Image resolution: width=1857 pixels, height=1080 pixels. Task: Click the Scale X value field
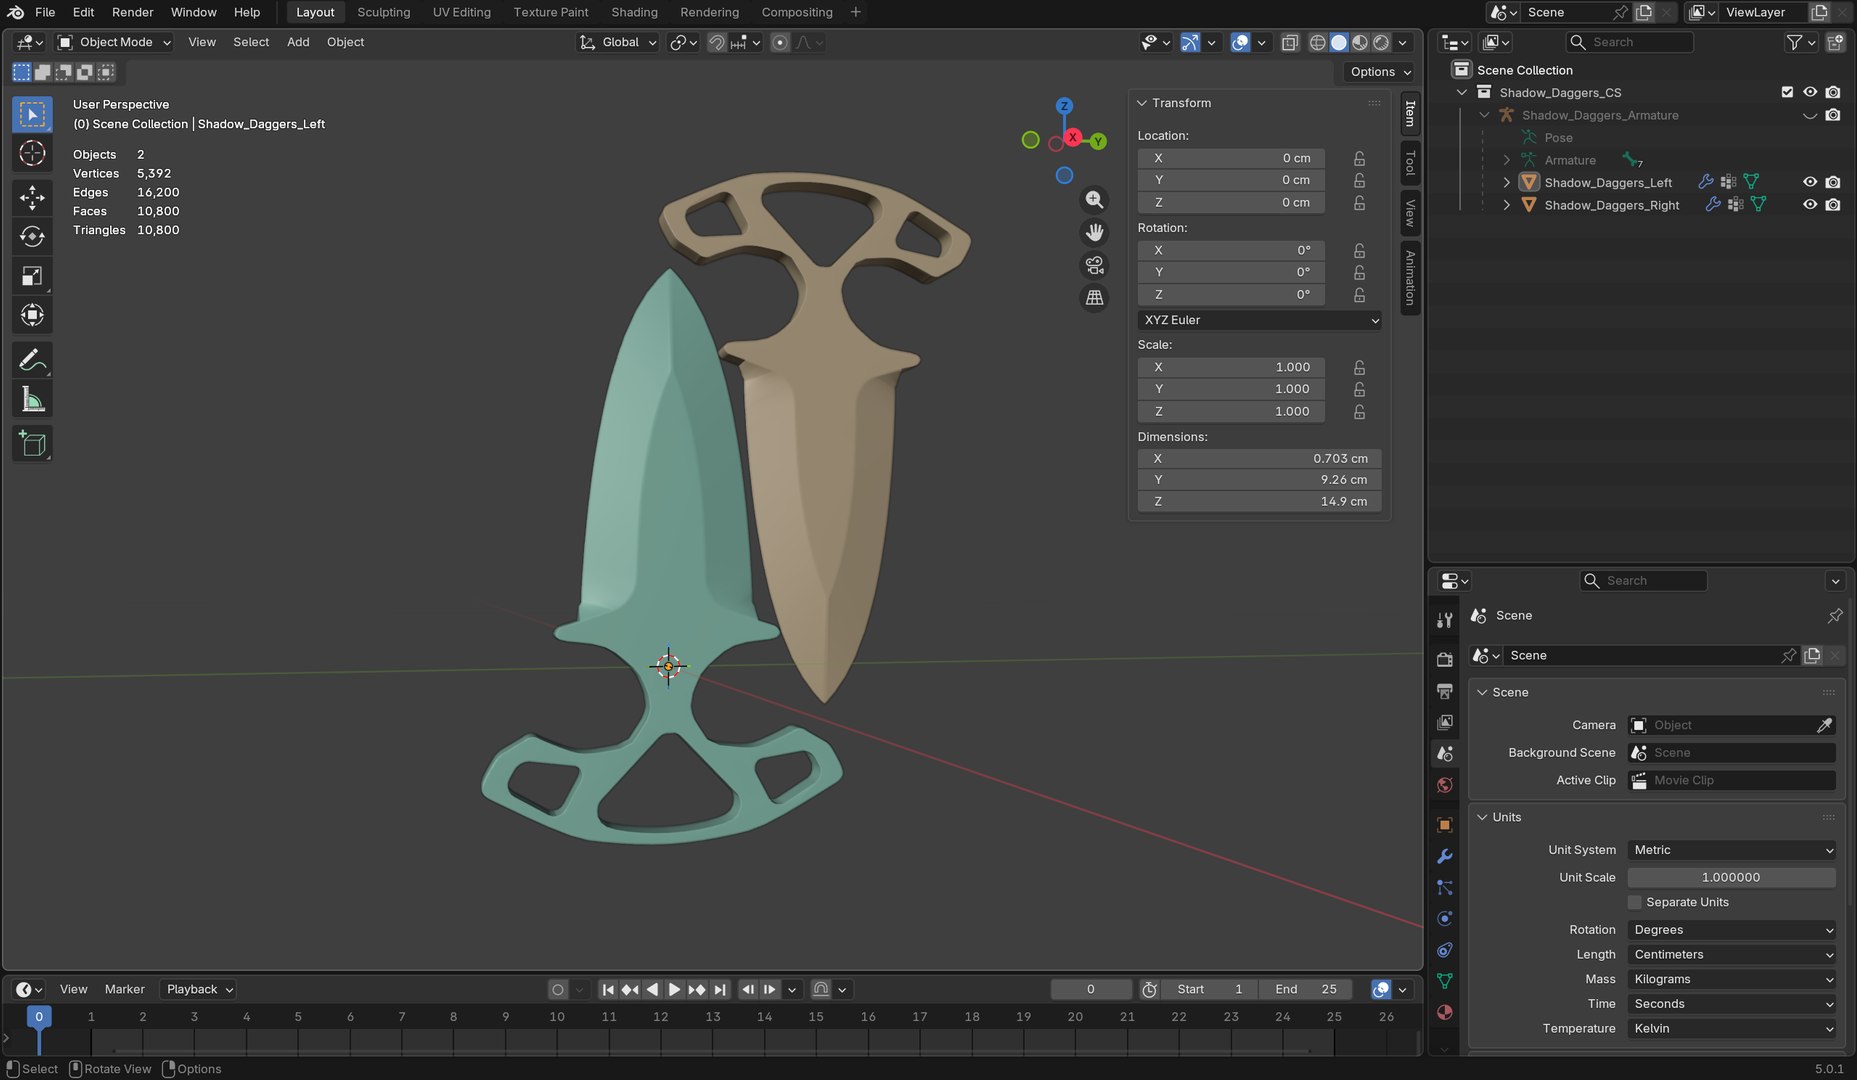1231,367
